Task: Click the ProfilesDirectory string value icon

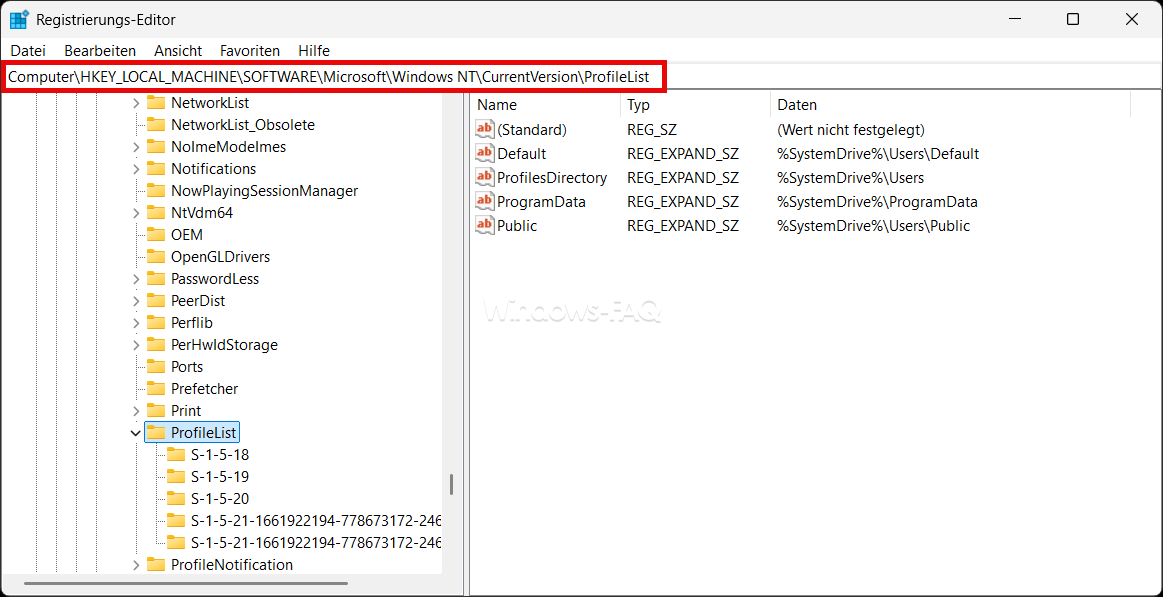Action: (x=484, y=177)
